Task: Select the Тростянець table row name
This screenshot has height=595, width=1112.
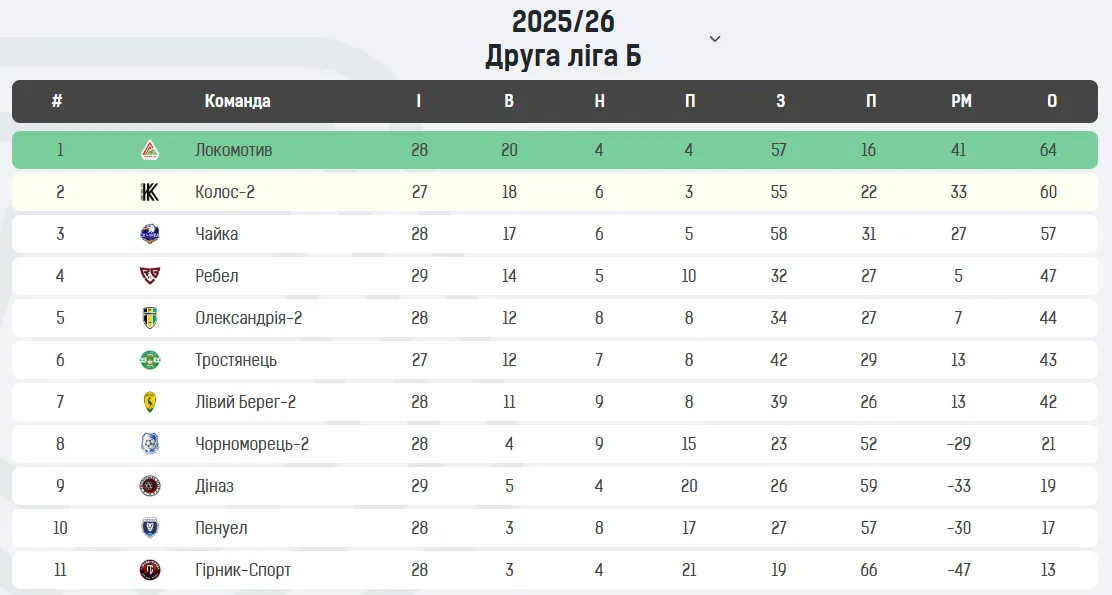Action: (235, 360)
